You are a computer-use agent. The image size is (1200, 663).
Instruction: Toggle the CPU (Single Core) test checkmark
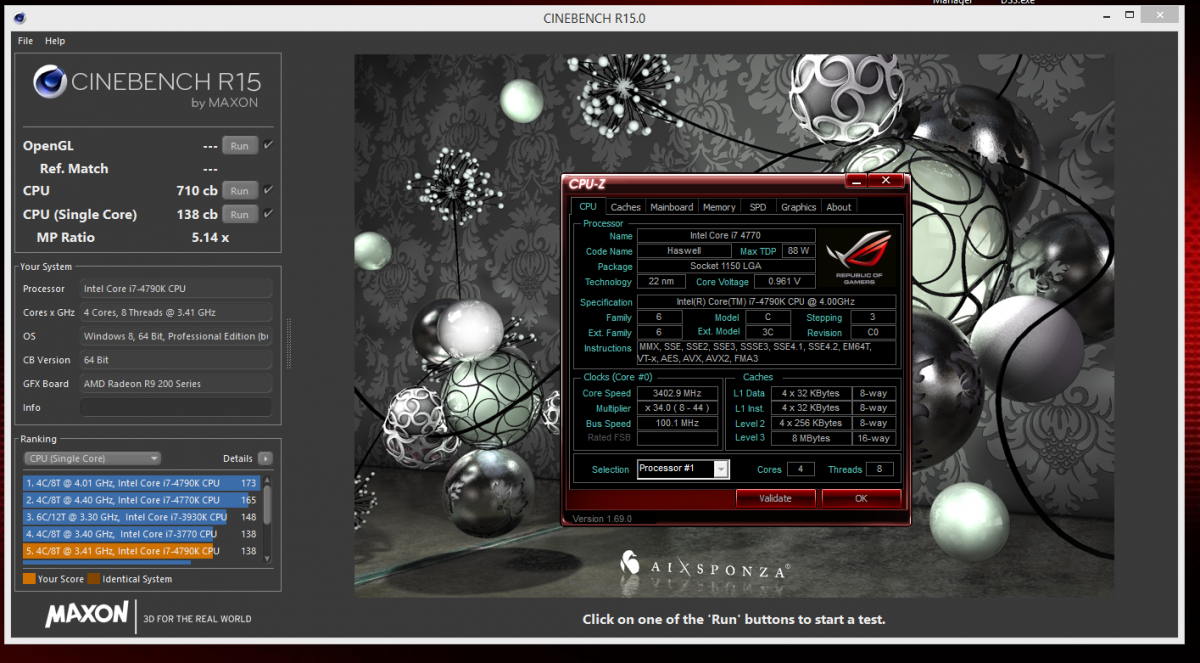click(x=268, y=214)
